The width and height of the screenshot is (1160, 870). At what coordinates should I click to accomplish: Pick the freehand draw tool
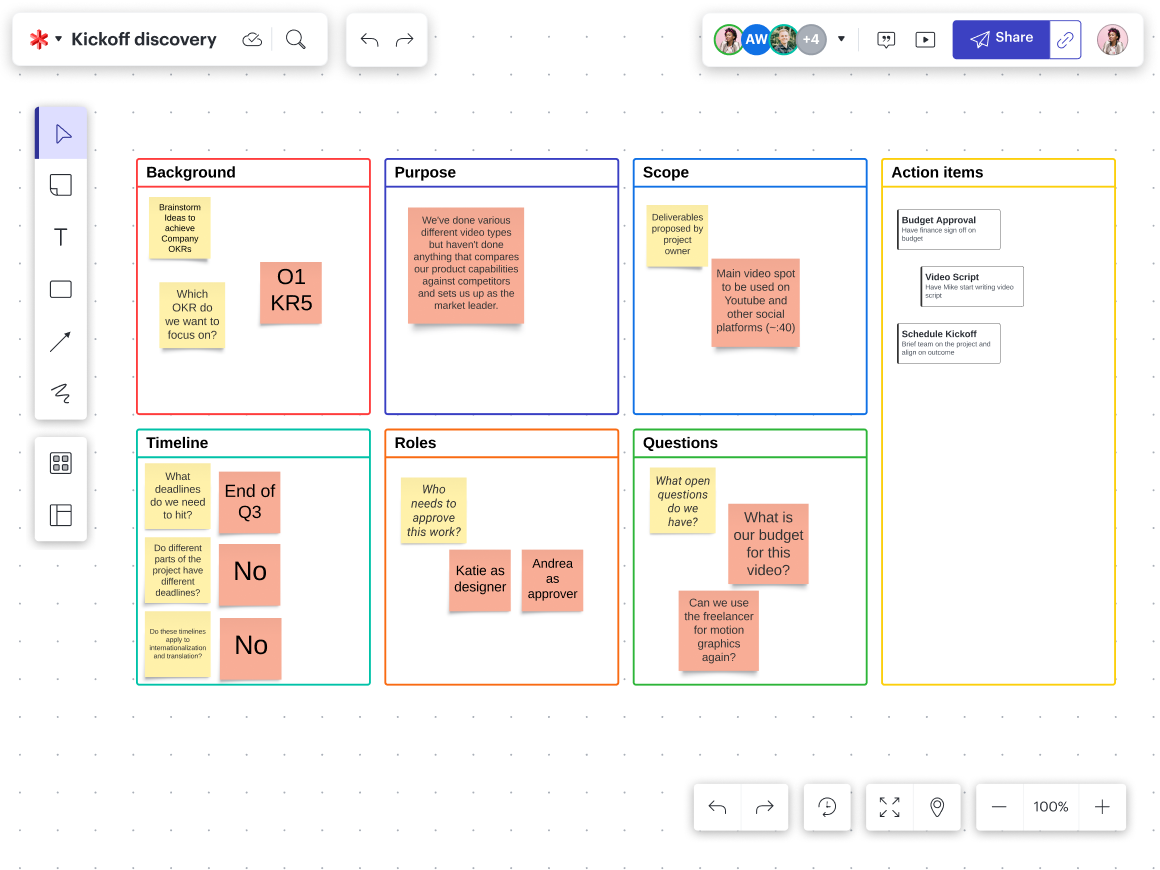coord(61,393)
